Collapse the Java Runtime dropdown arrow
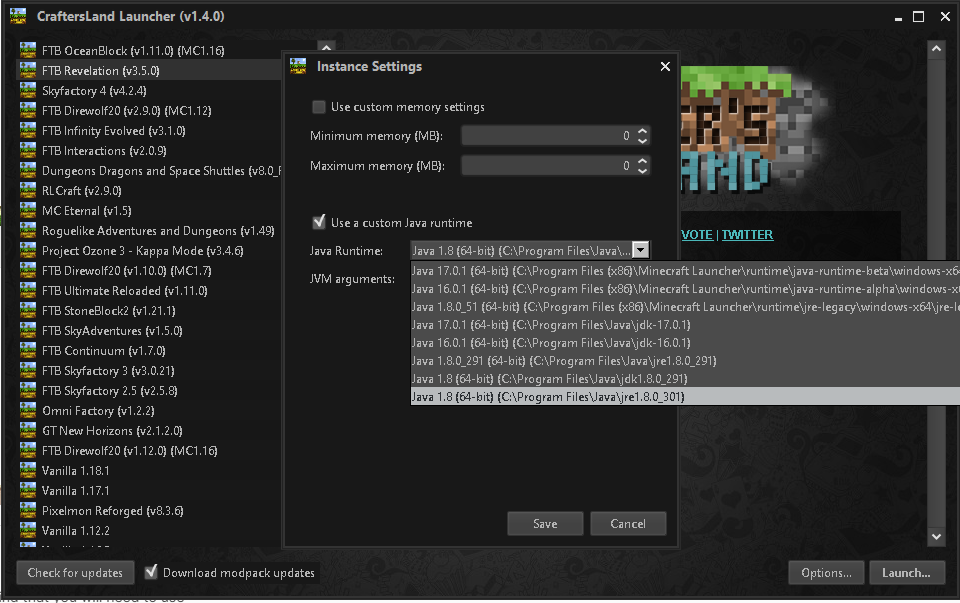The height and width of the screenshot is (603, 960). 641,250
